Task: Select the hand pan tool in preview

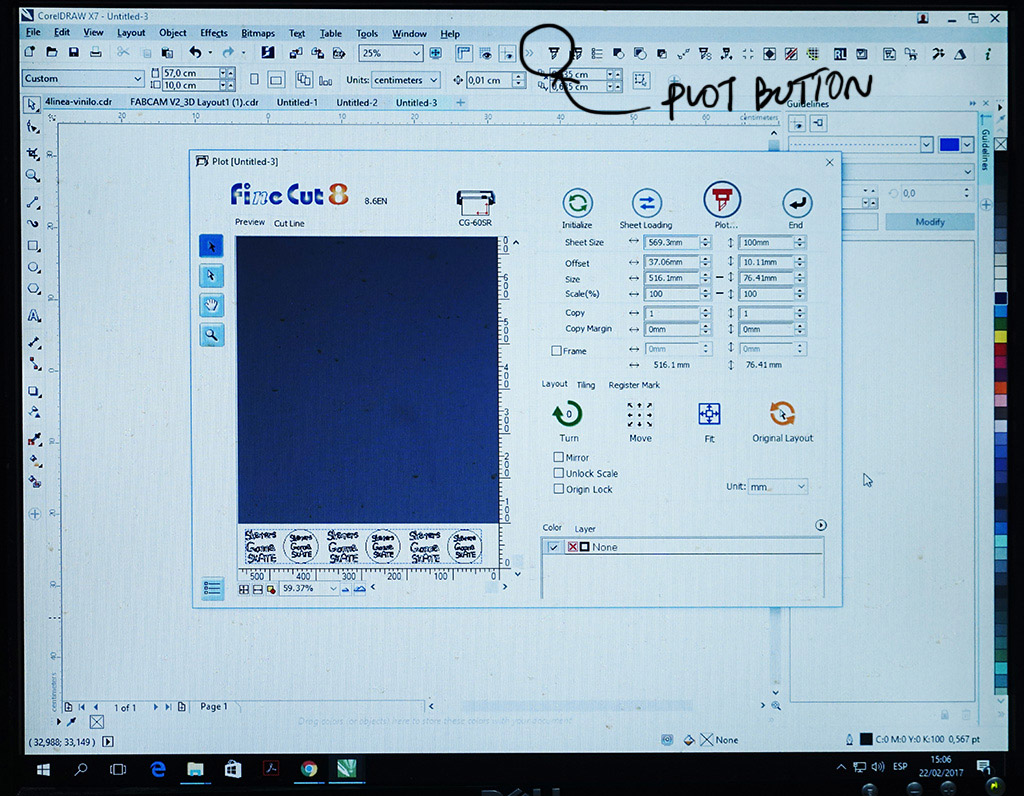Action: coord(212,306)
